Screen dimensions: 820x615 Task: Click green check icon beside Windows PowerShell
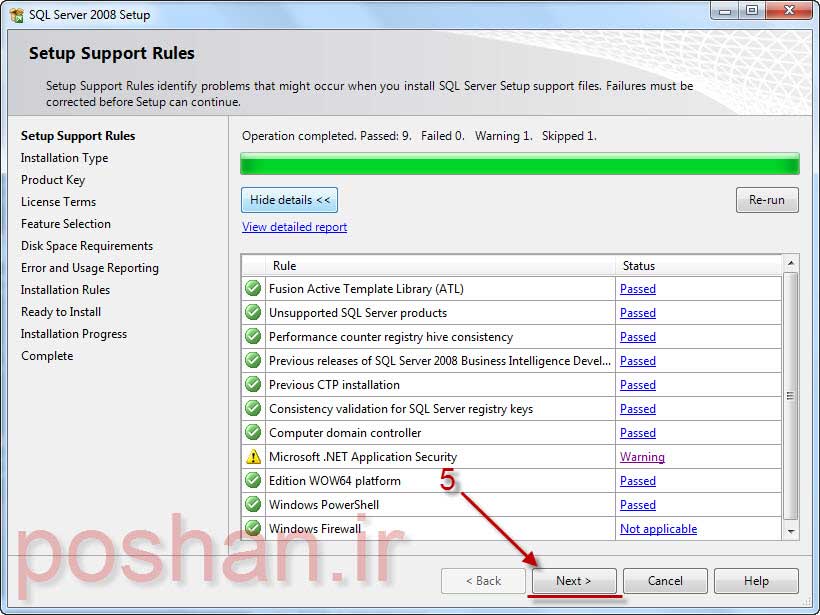[x=253, y=505]
